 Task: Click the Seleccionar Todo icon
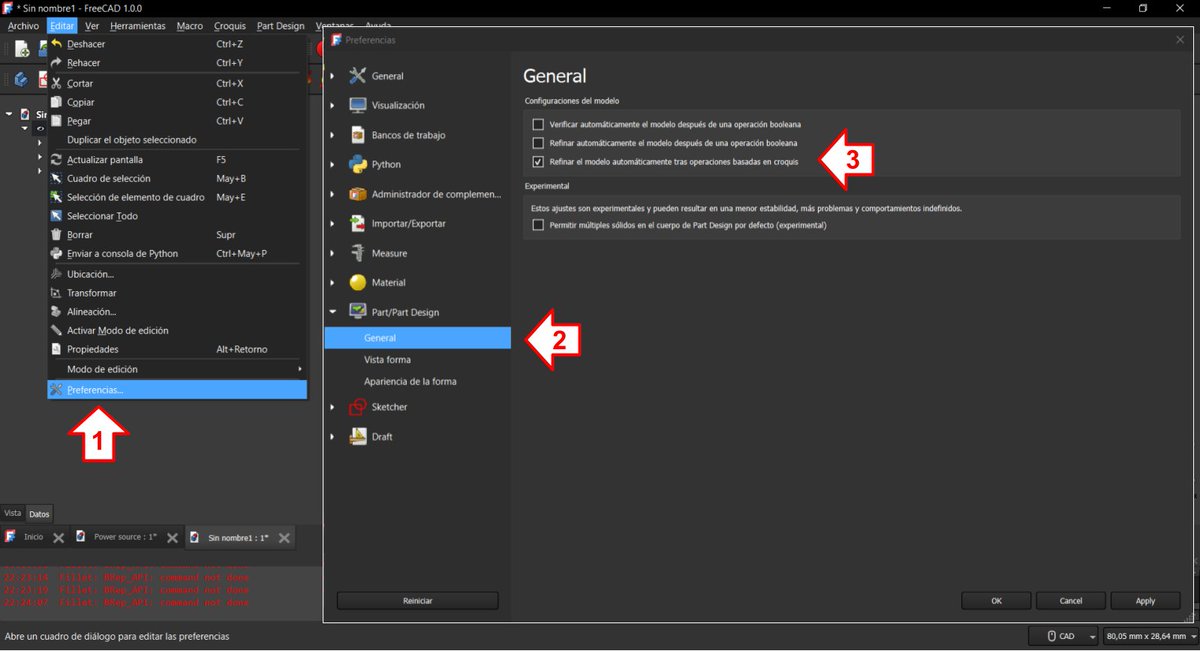click(57, 216)
